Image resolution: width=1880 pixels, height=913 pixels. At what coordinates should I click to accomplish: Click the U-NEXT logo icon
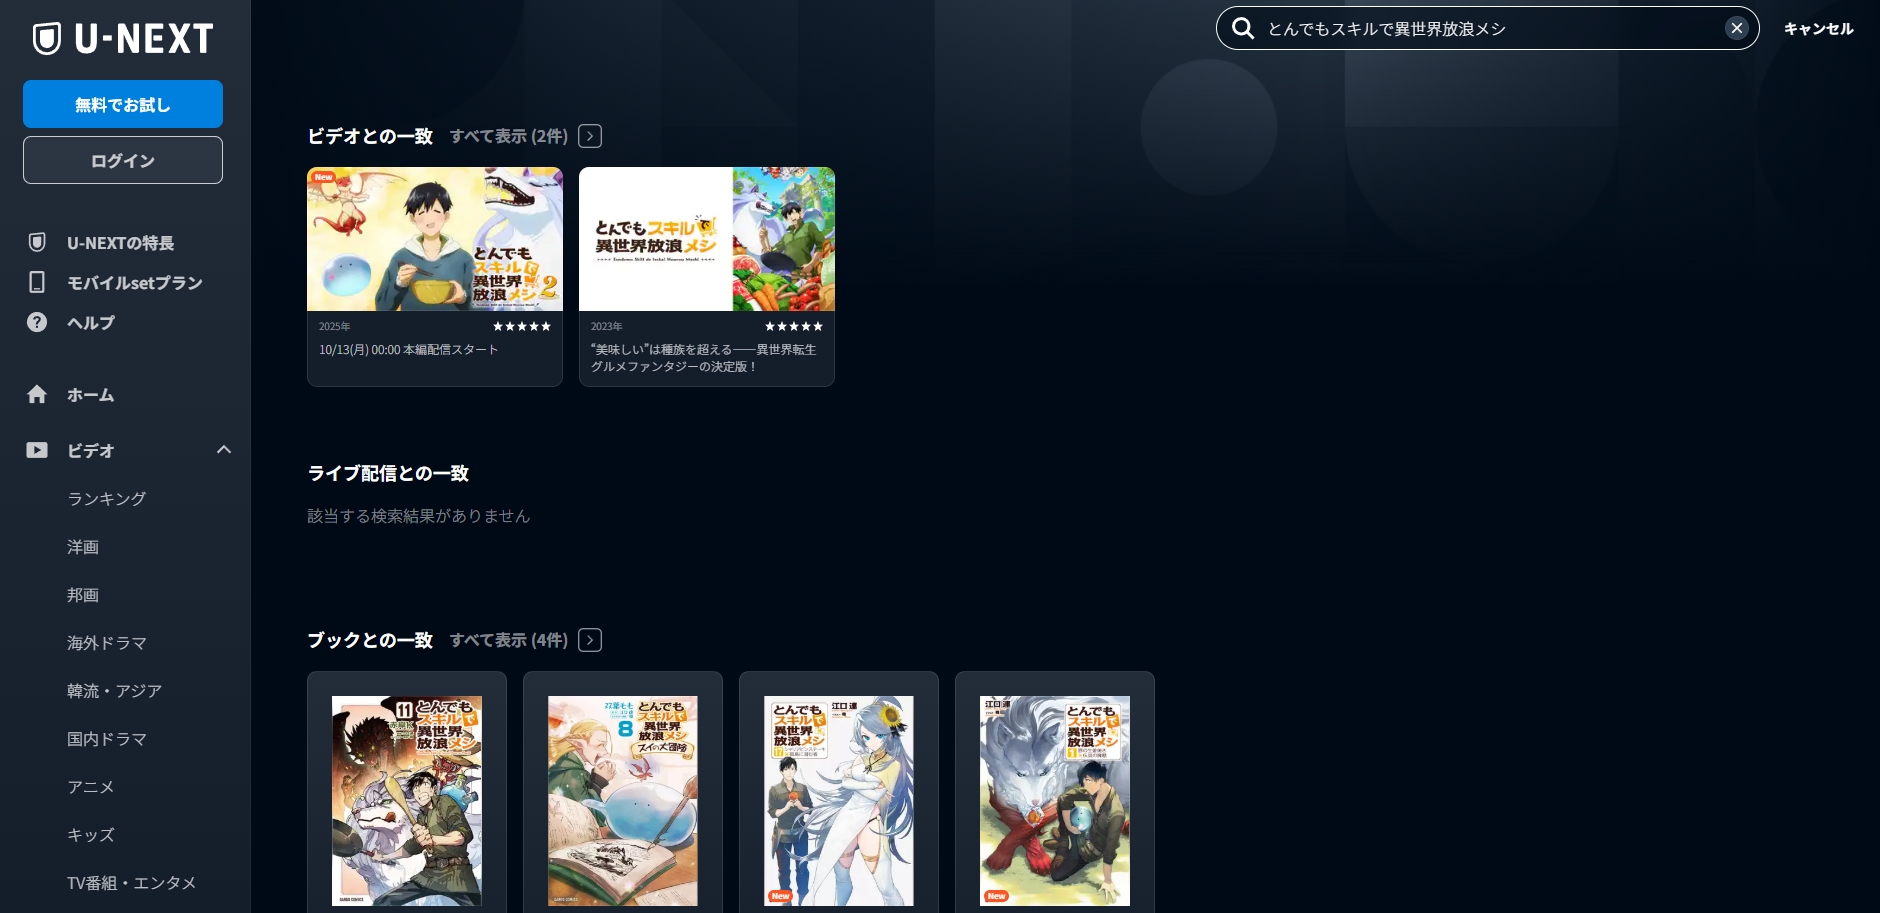[x=47, y=39]
